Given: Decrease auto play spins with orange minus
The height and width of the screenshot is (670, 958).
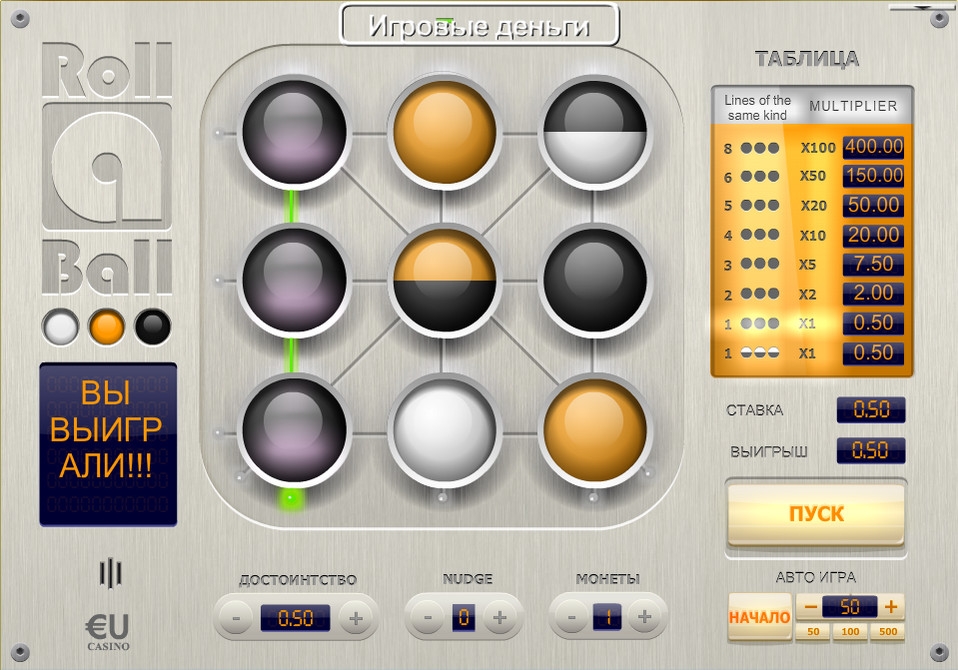Looking at the screenshot, I should click(x=810, y=606).
